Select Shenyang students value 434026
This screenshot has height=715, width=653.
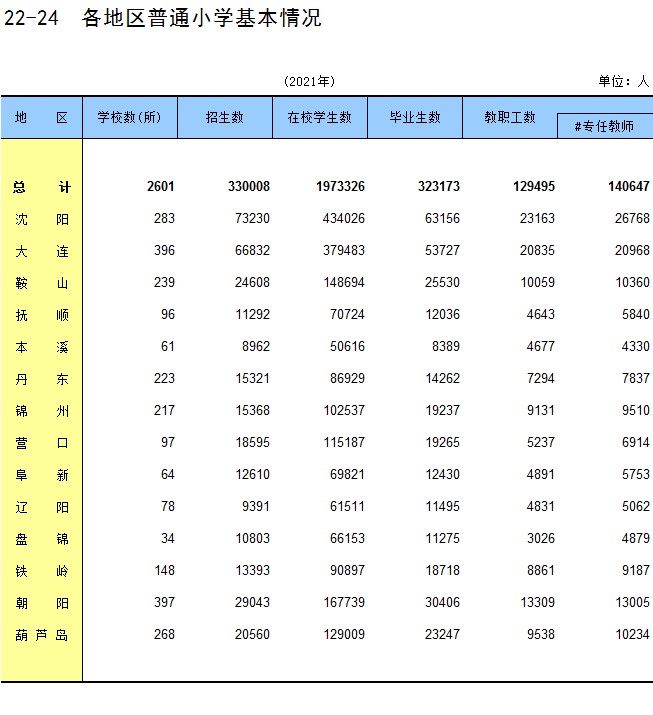[x=344, y=218]
